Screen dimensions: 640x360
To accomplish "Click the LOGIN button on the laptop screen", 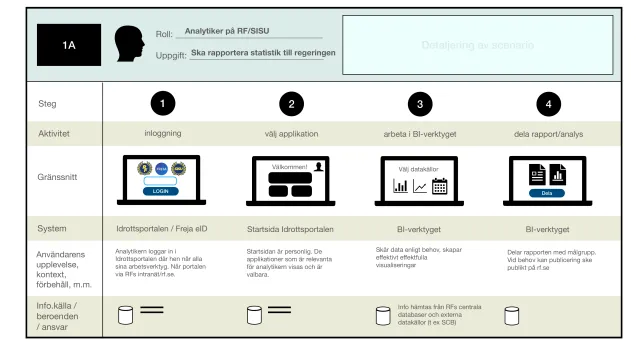I will click(x=160, y=191).
